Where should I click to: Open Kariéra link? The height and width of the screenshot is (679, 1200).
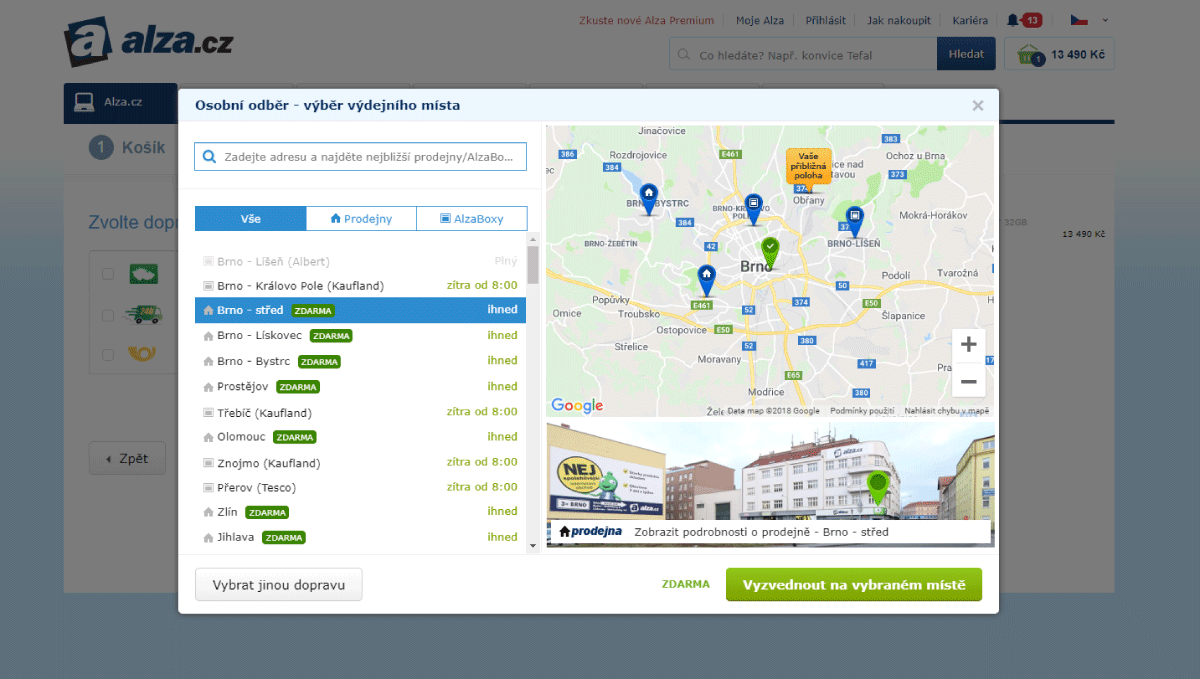[x=970, y=20]
